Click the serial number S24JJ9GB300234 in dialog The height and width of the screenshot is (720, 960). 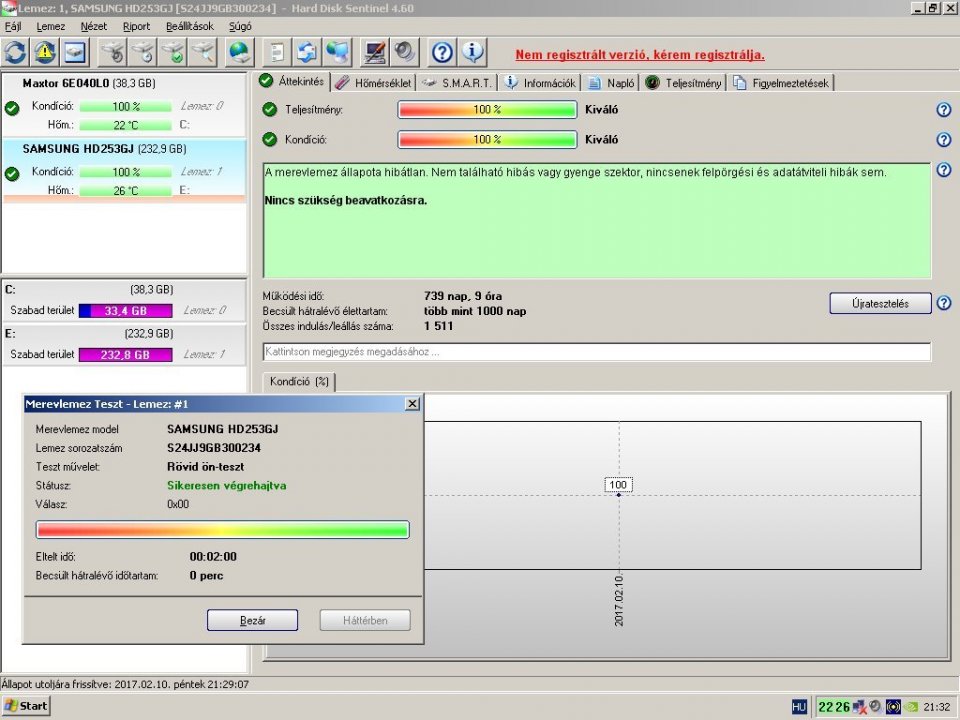[x=214, y=448]
